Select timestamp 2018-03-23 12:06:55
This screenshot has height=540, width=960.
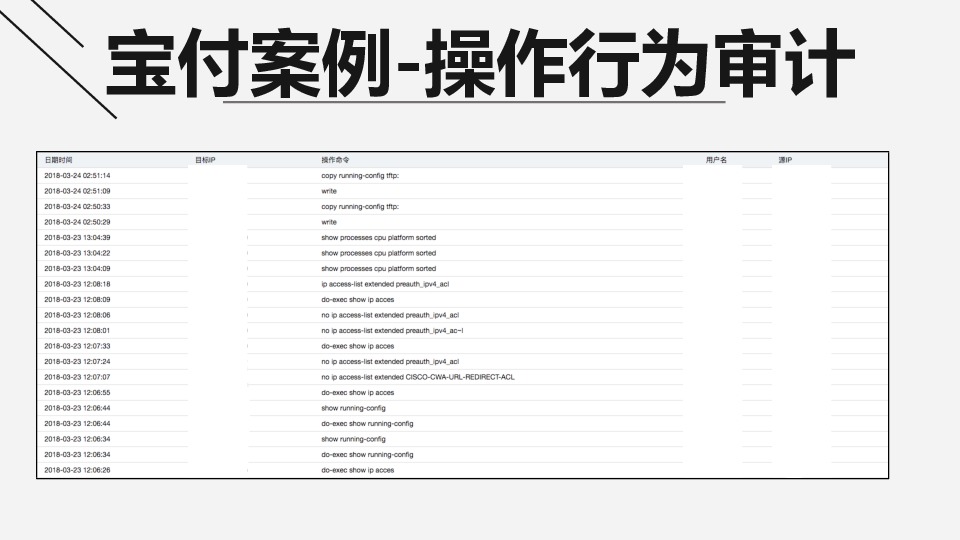(x=77, y=392)
